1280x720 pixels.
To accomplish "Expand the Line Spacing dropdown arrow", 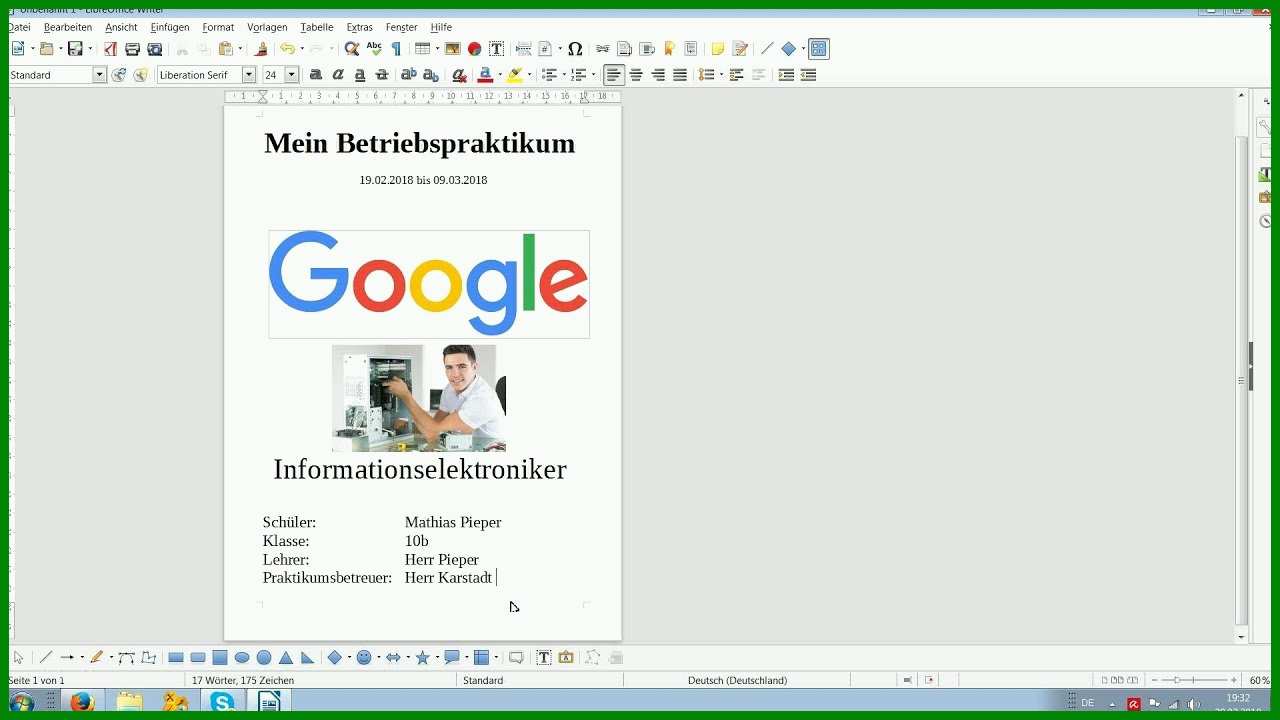I will [721, 75].
